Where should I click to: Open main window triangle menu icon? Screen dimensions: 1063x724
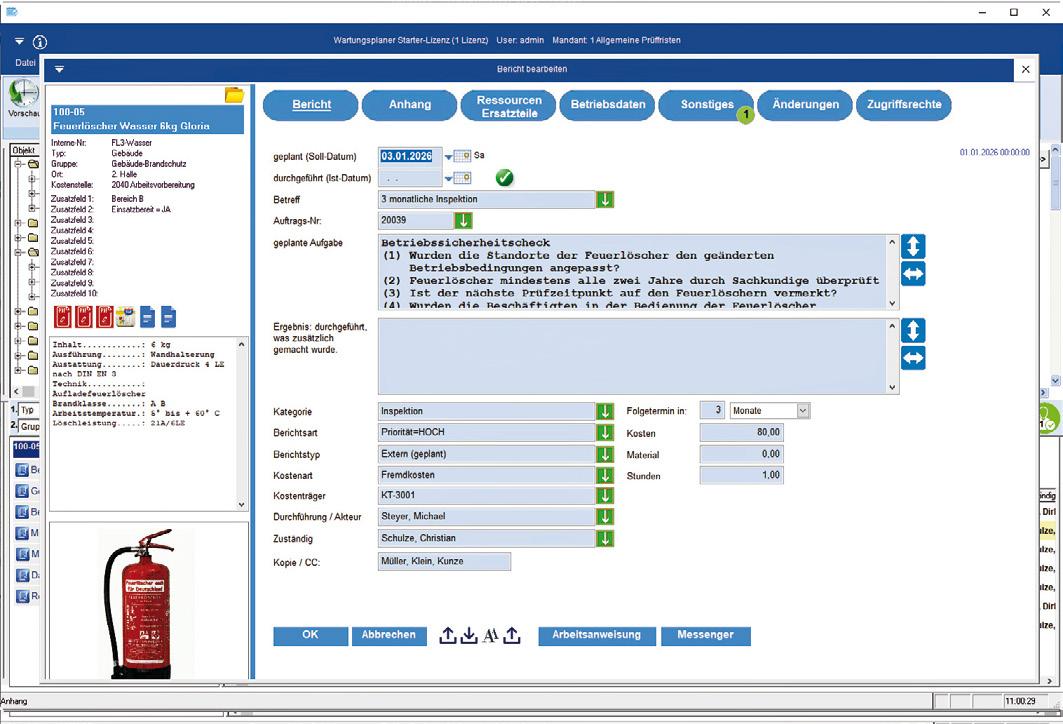(19, 41)
